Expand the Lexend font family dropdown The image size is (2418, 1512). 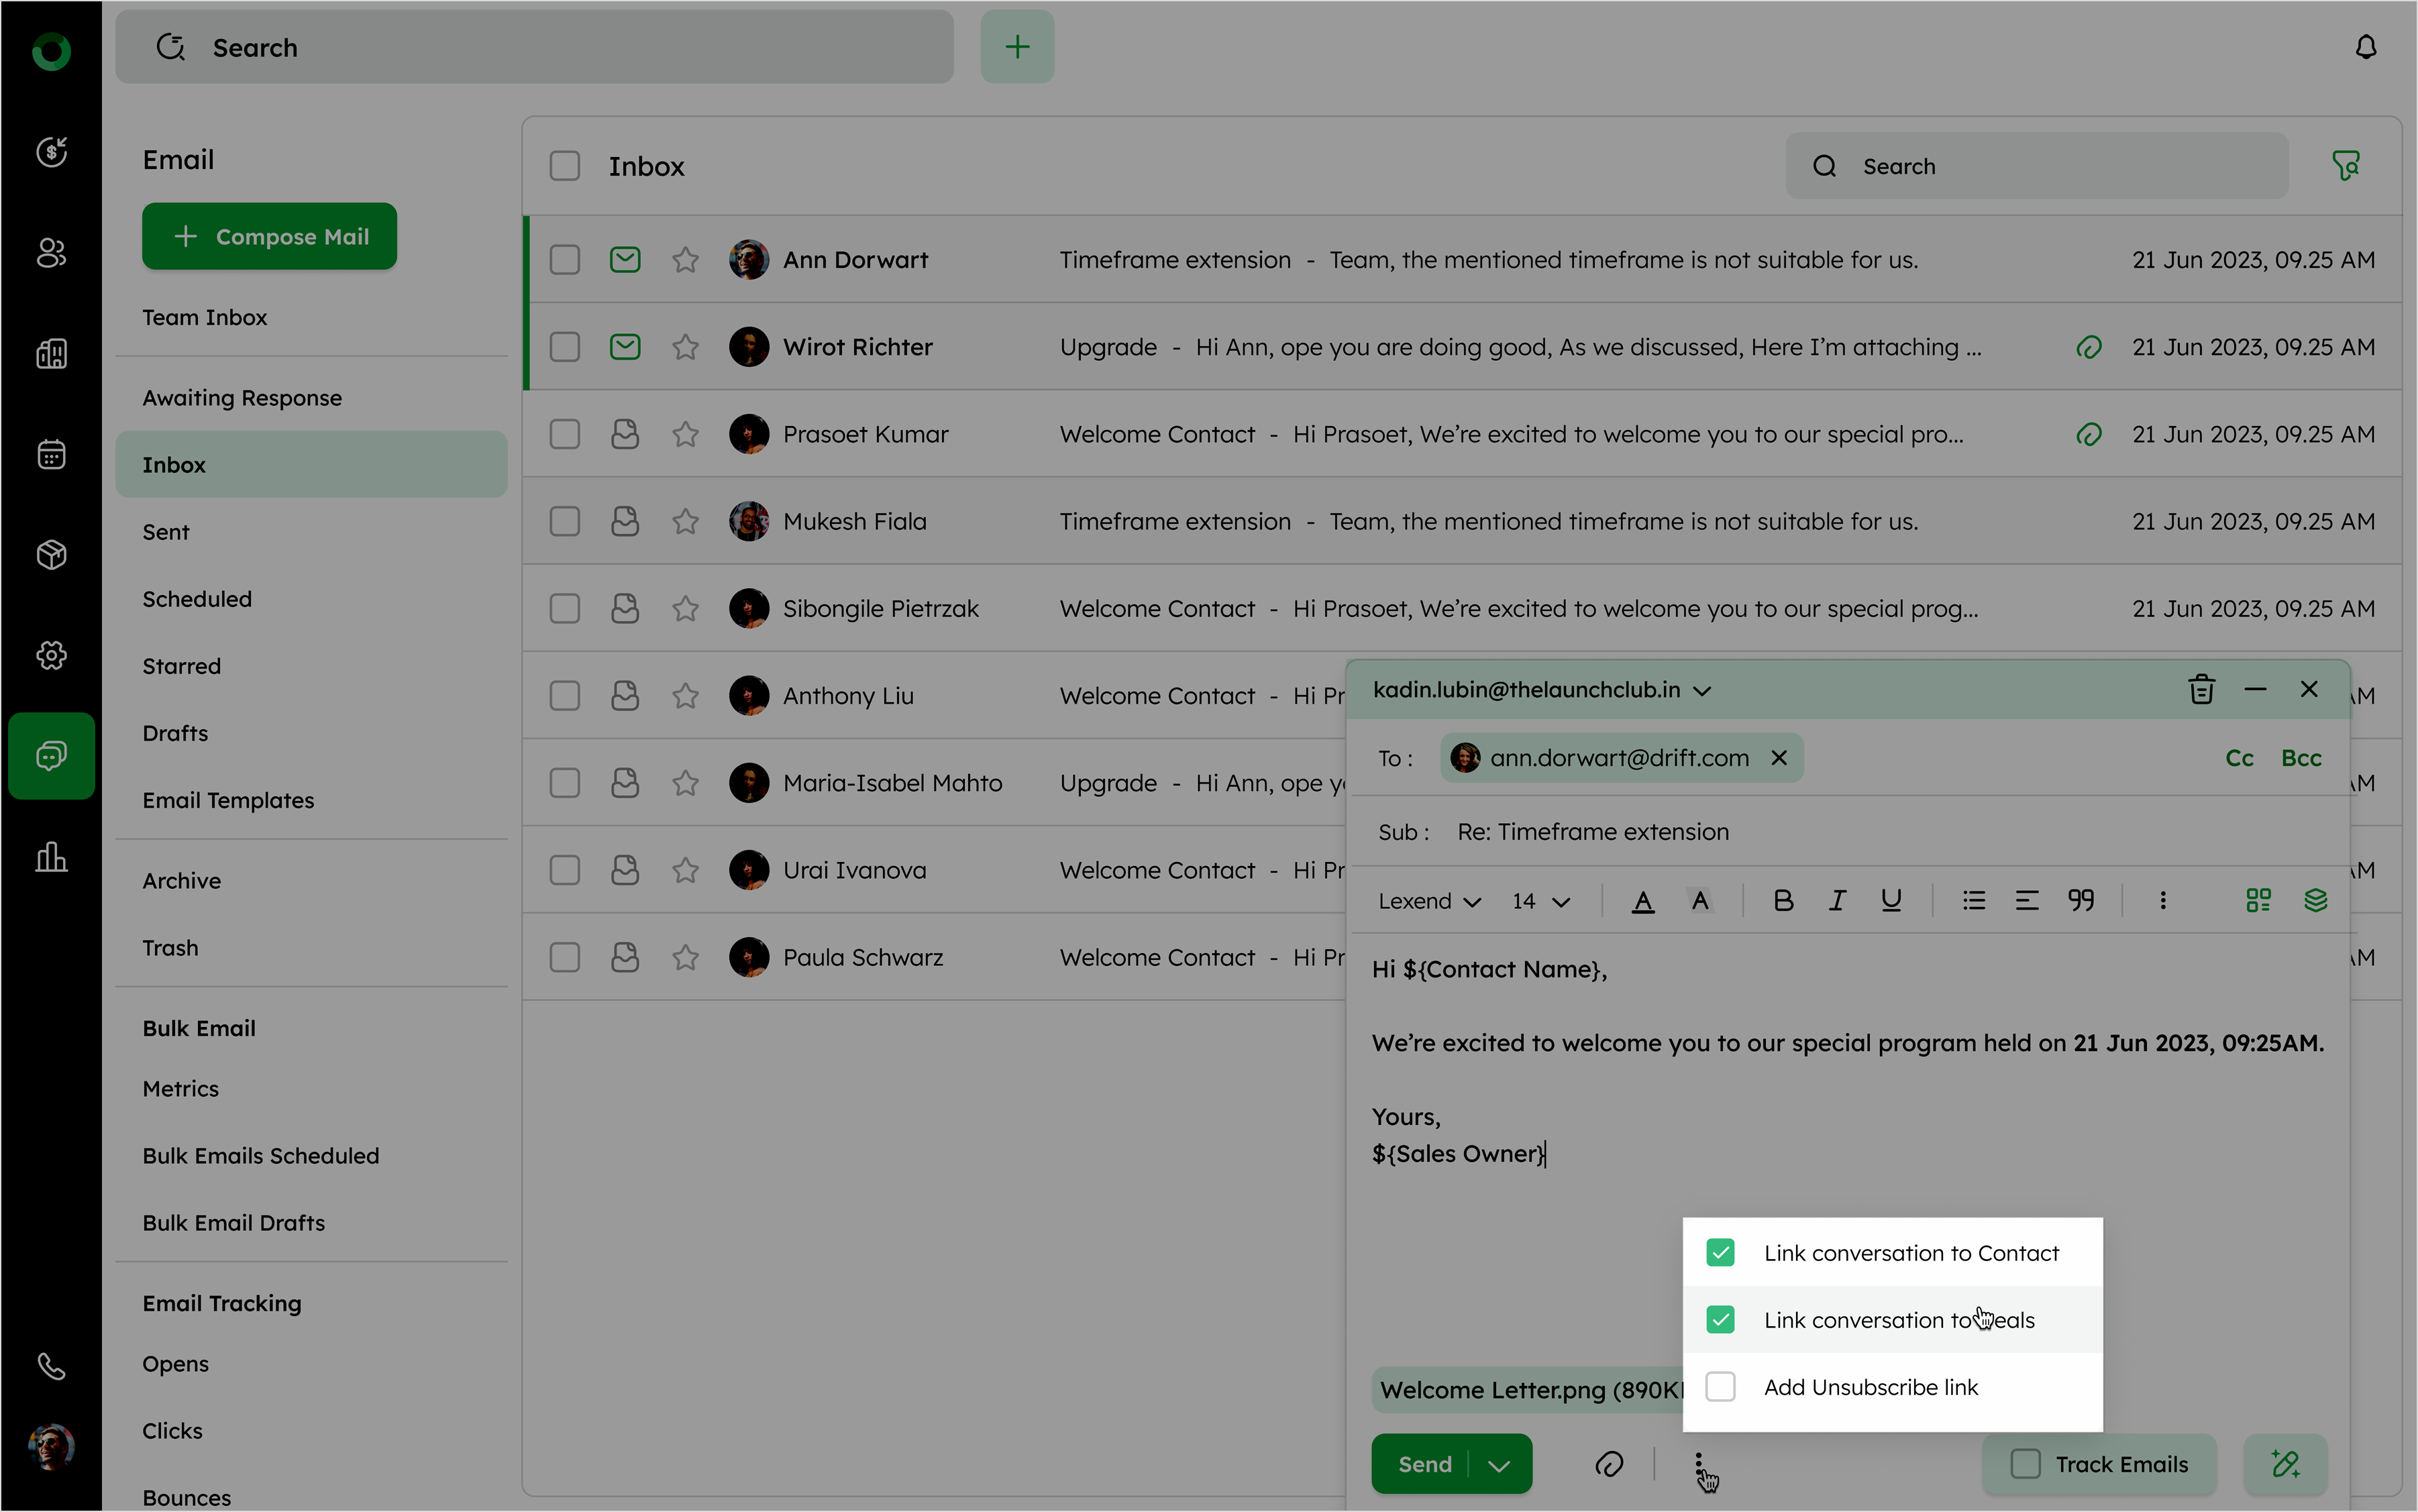1429,901
